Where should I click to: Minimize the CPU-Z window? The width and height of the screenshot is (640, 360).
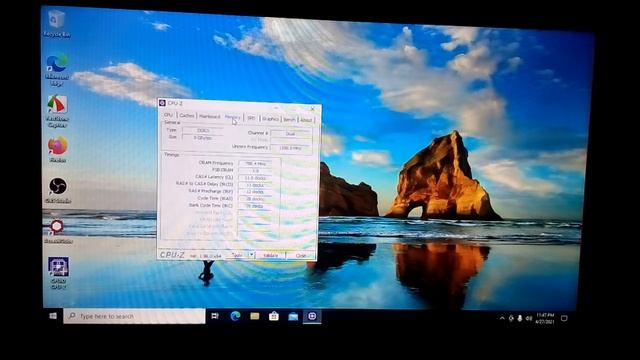276,108
